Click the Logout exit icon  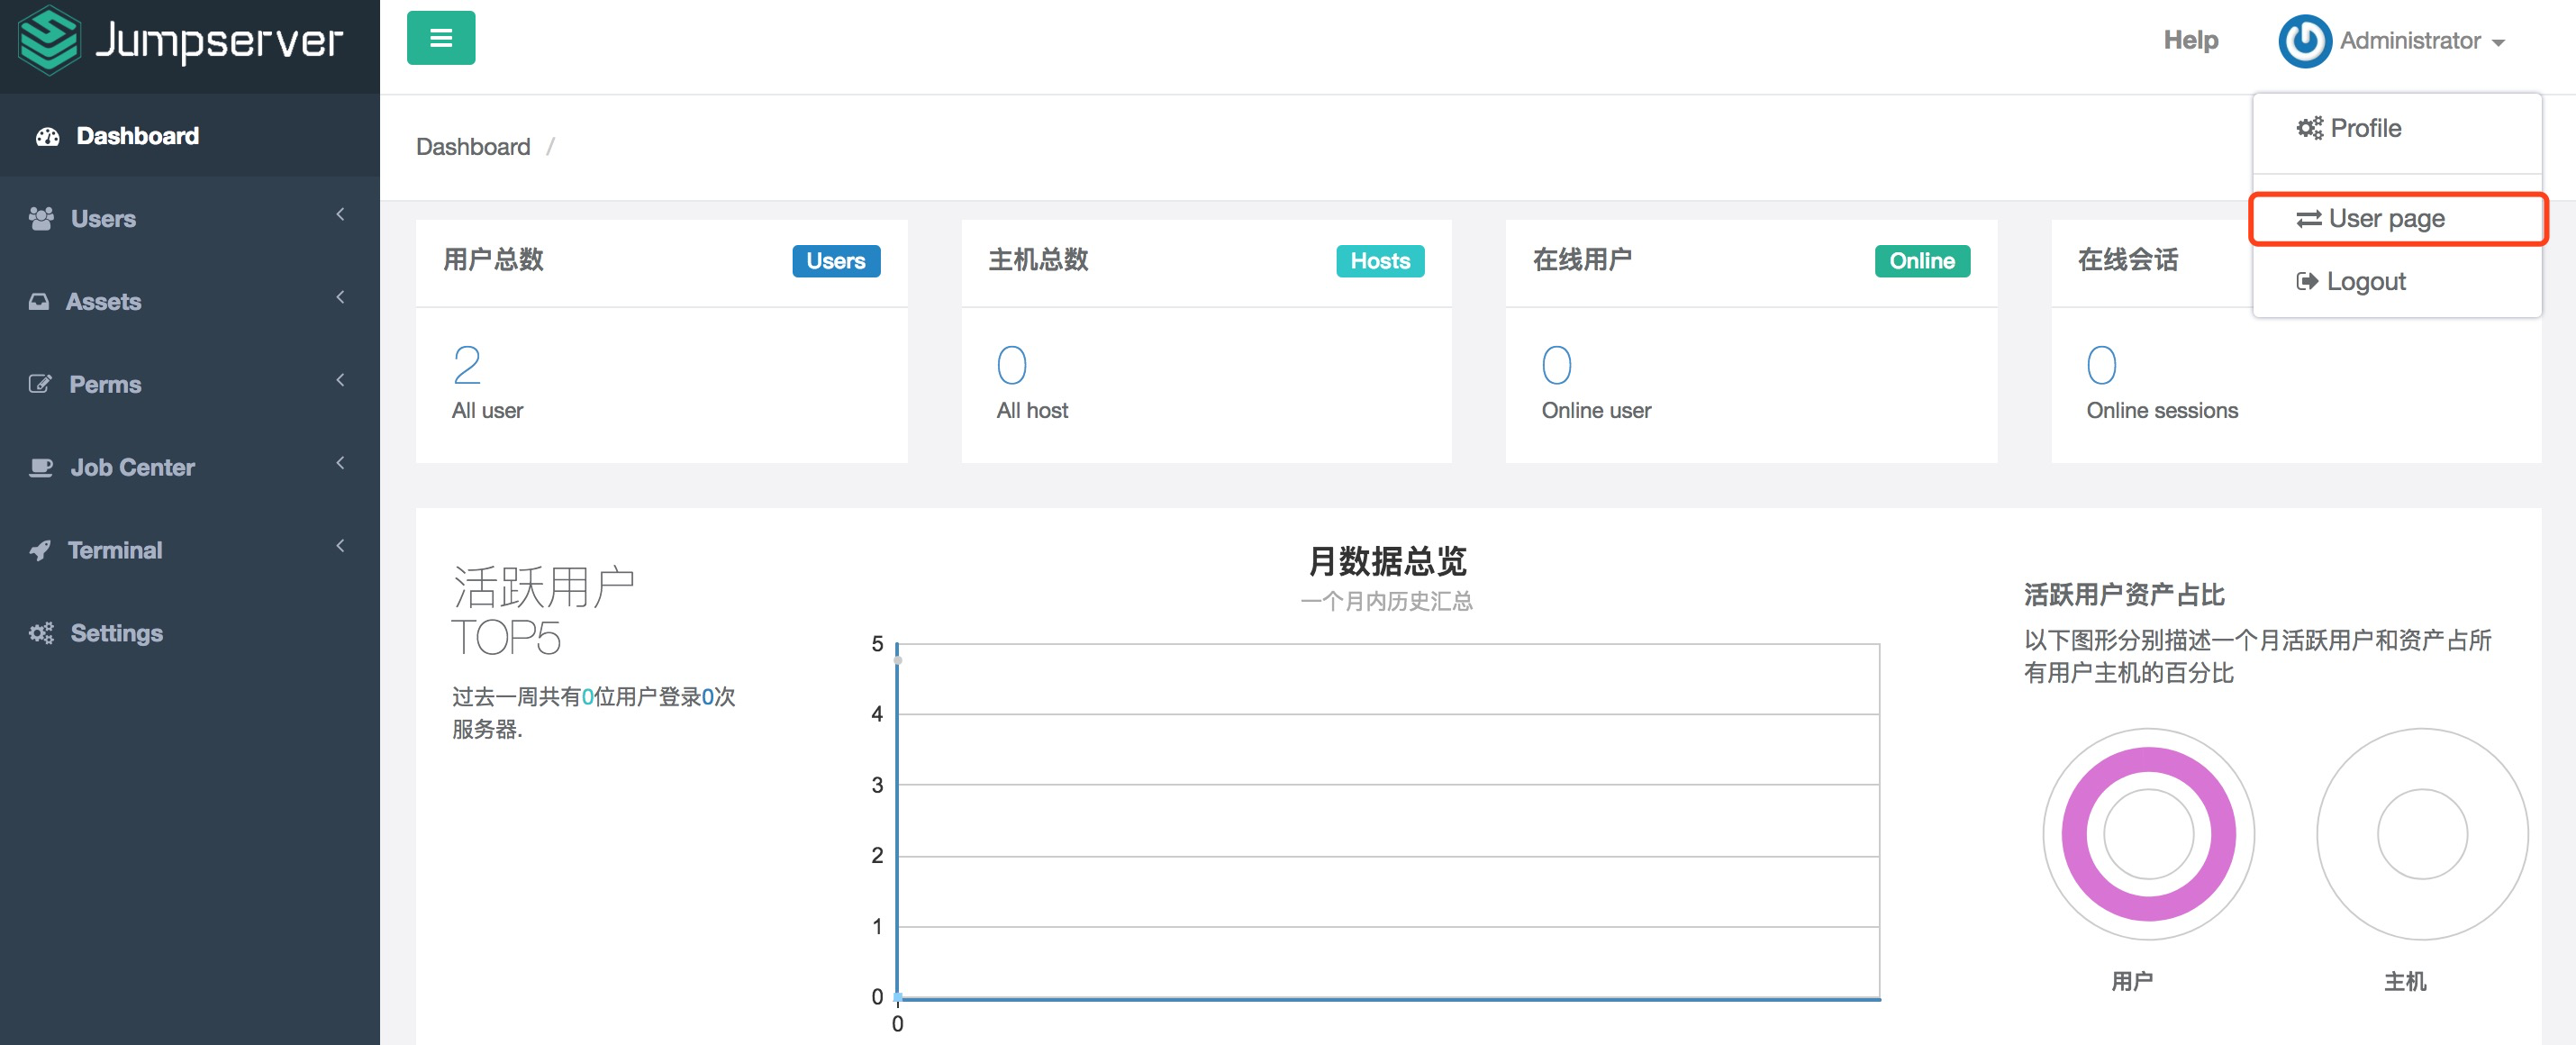(2307, 281)
